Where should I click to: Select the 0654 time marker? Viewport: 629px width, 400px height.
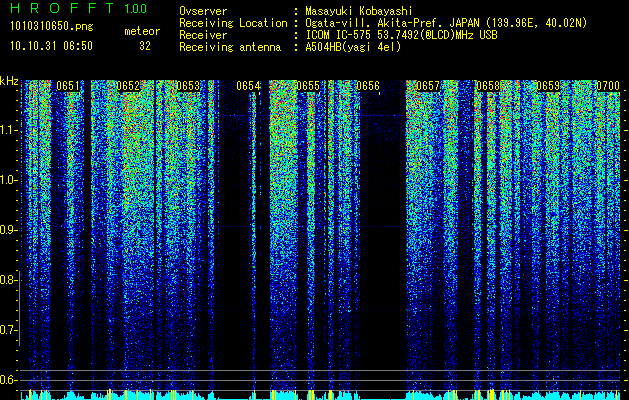point(248,86)
